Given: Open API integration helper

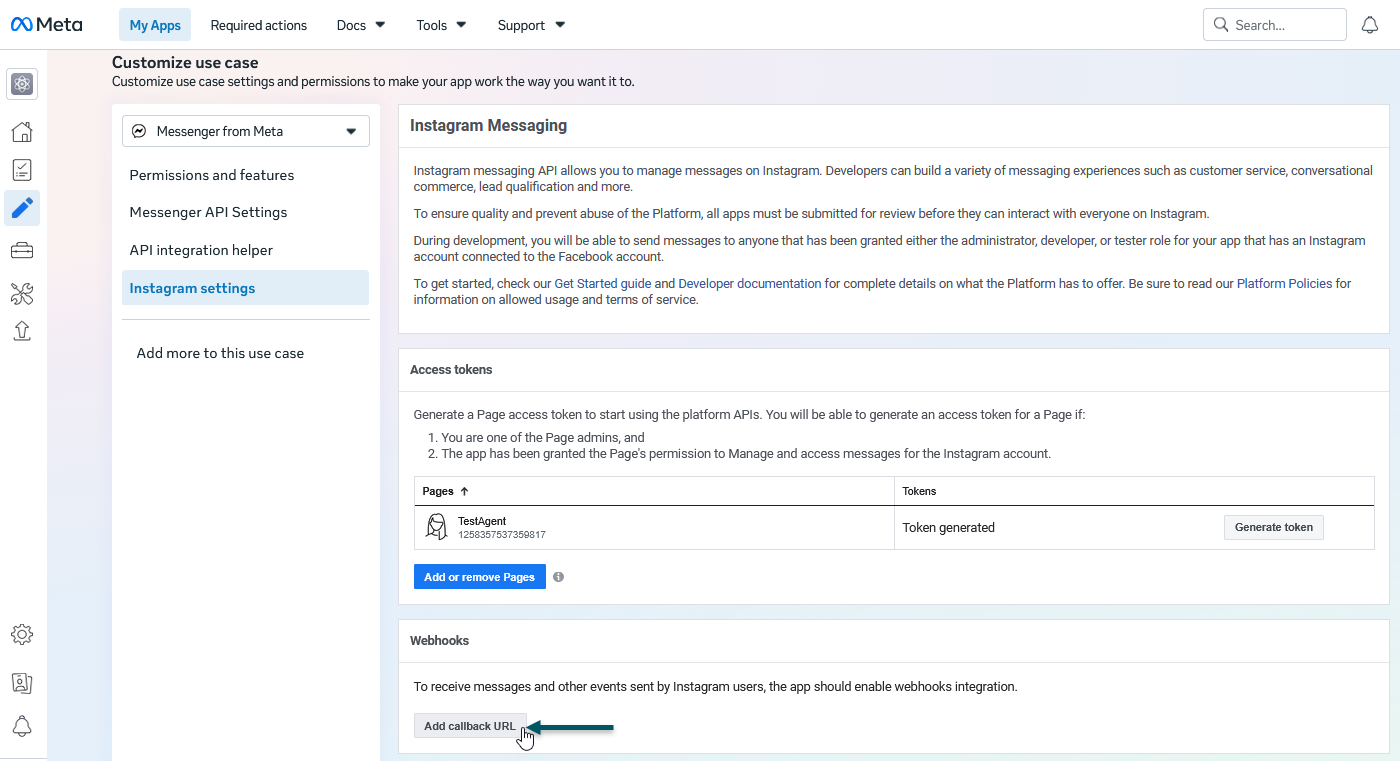Looking at the screenshot, I should point(201,250).
